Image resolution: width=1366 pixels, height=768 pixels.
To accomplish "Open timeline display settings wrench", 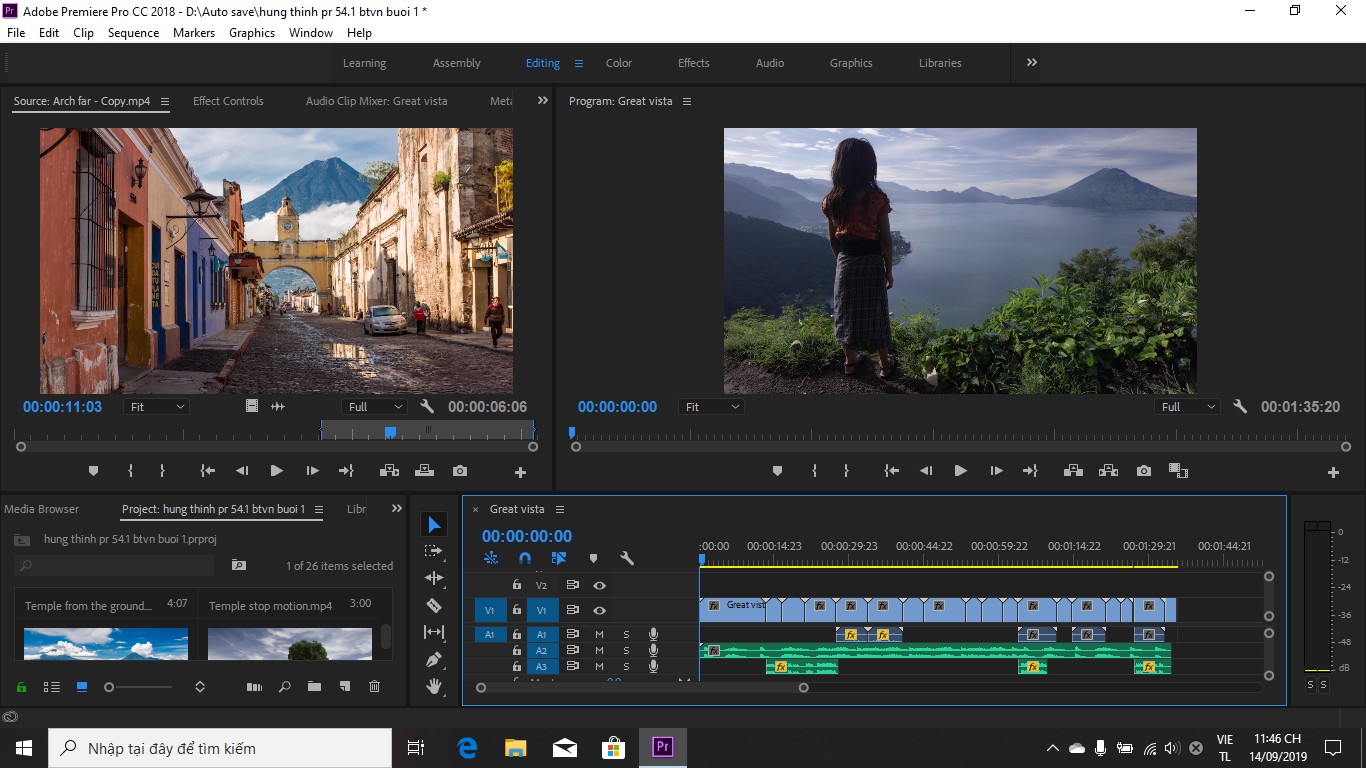I will click(627, 558).
